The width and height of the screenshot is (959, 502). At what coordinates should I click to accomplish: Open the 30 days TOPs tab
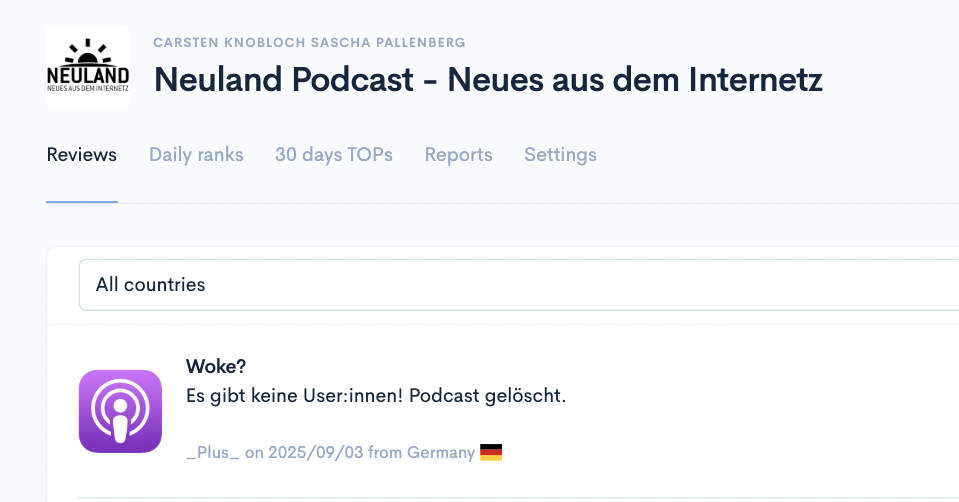[334, 155]
